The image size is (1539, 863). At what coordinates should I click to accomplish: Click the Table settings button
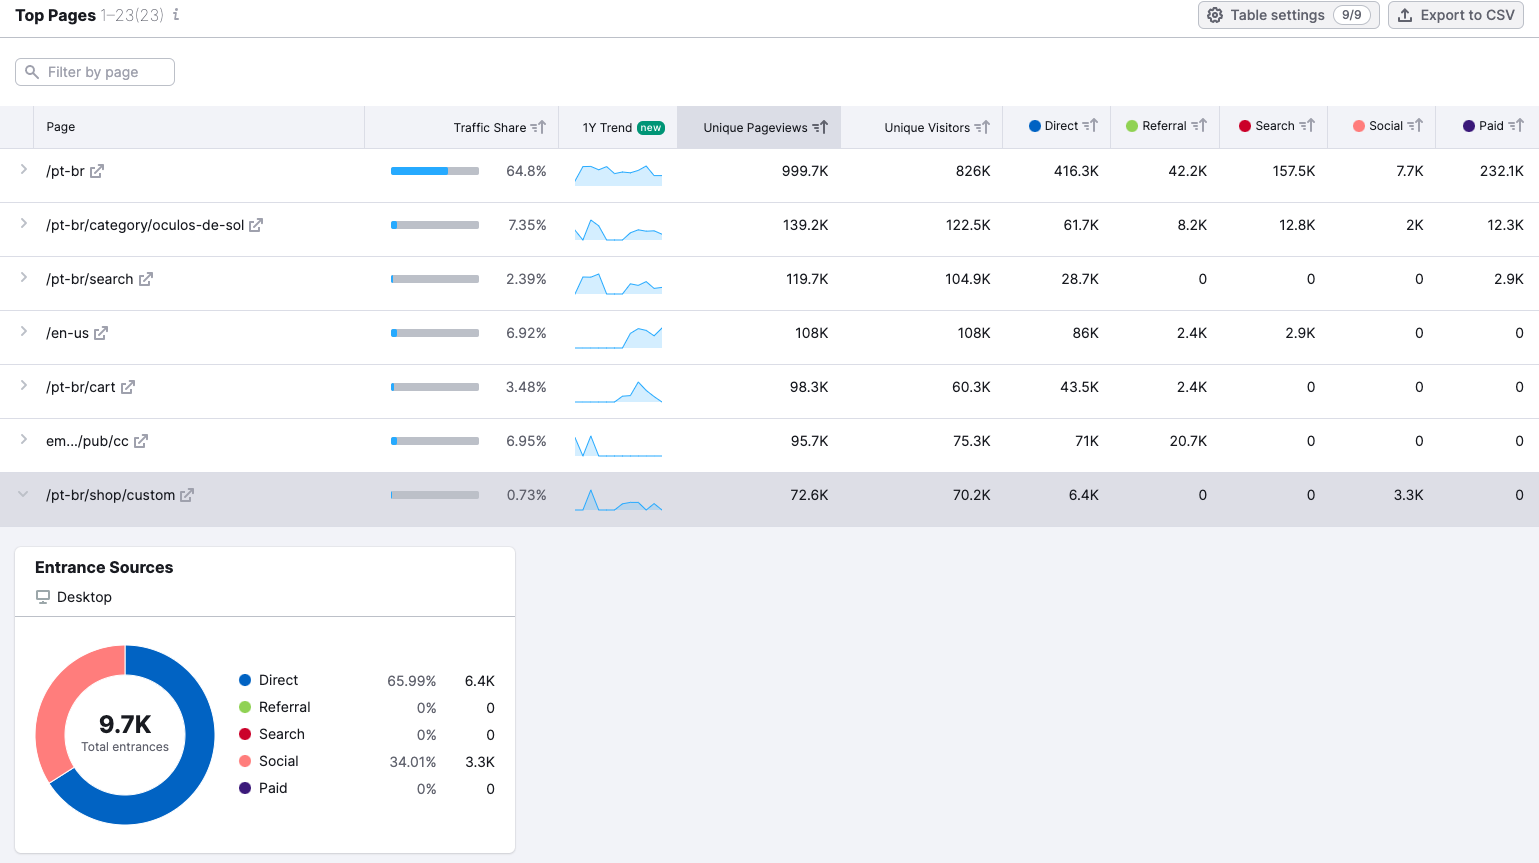[1288, 15]
